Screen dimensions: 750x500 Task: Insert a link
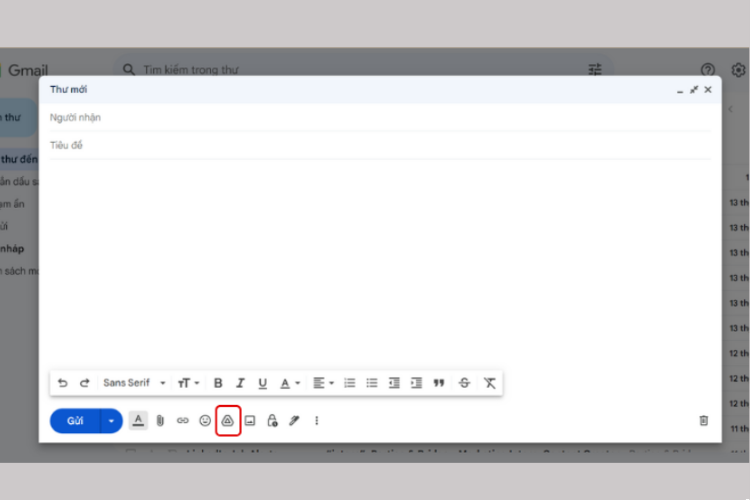click(183, 421)
